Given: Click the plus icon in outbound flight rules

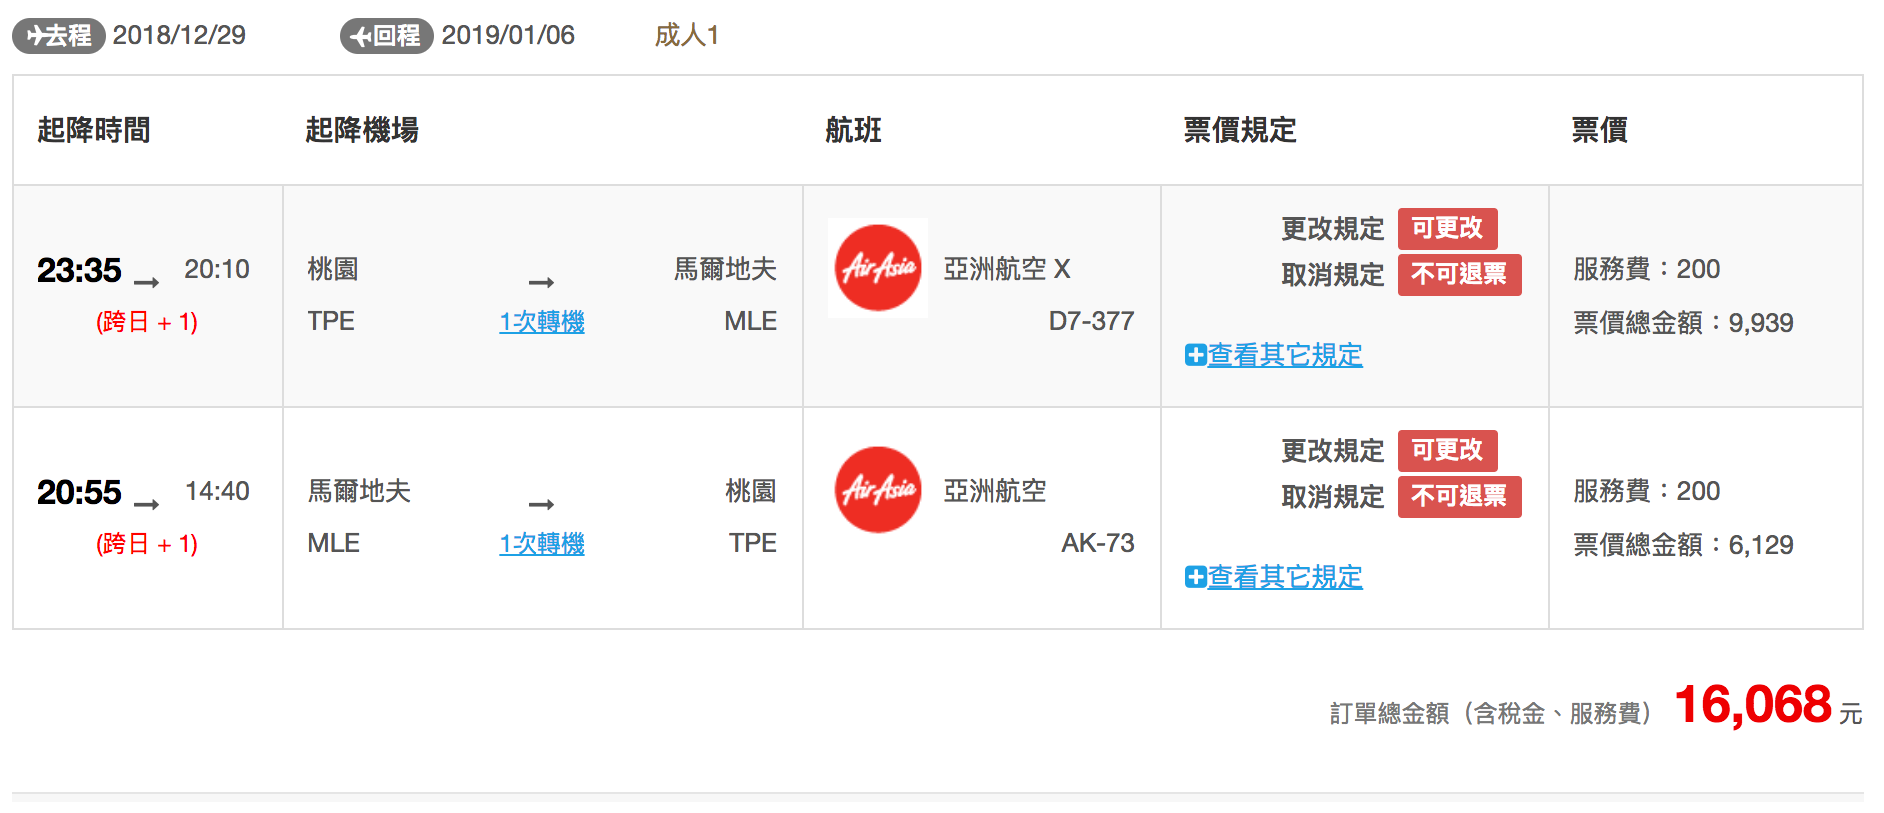Looking at the screenshot, I should pos(1195,355).
